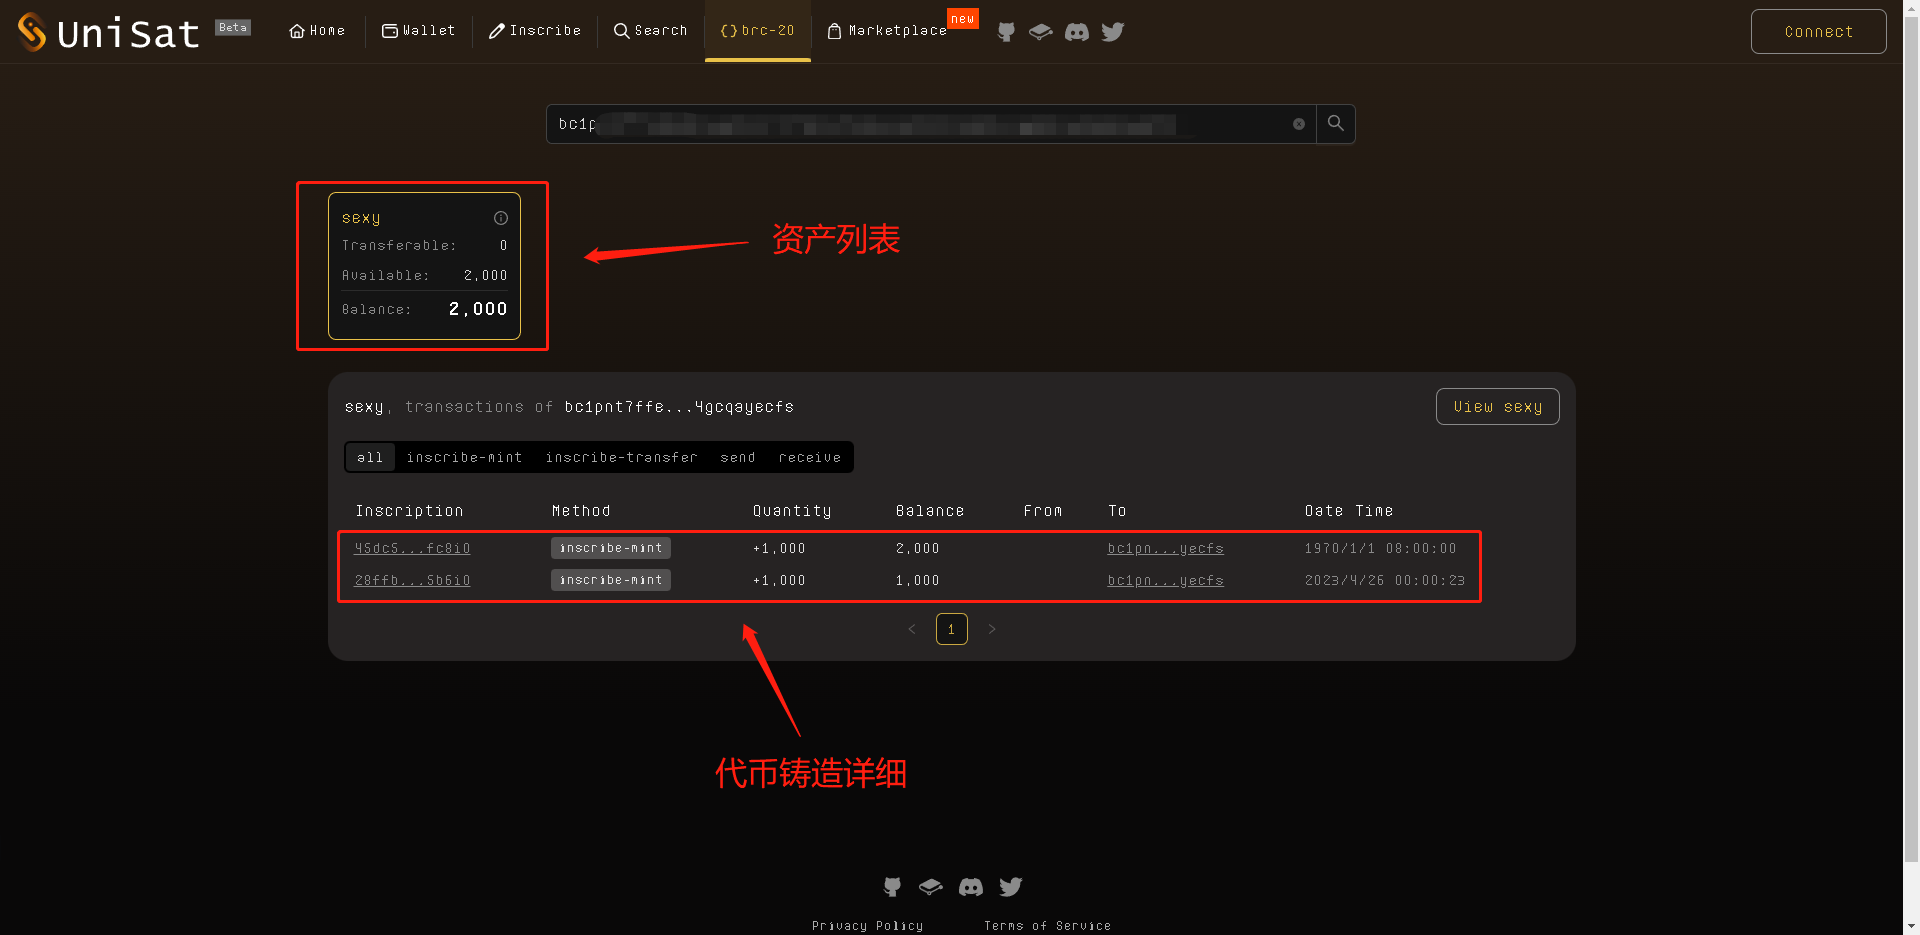Select the sexy token asset card
Screen dimensions: 1920x935
click(x=424, y=266)
